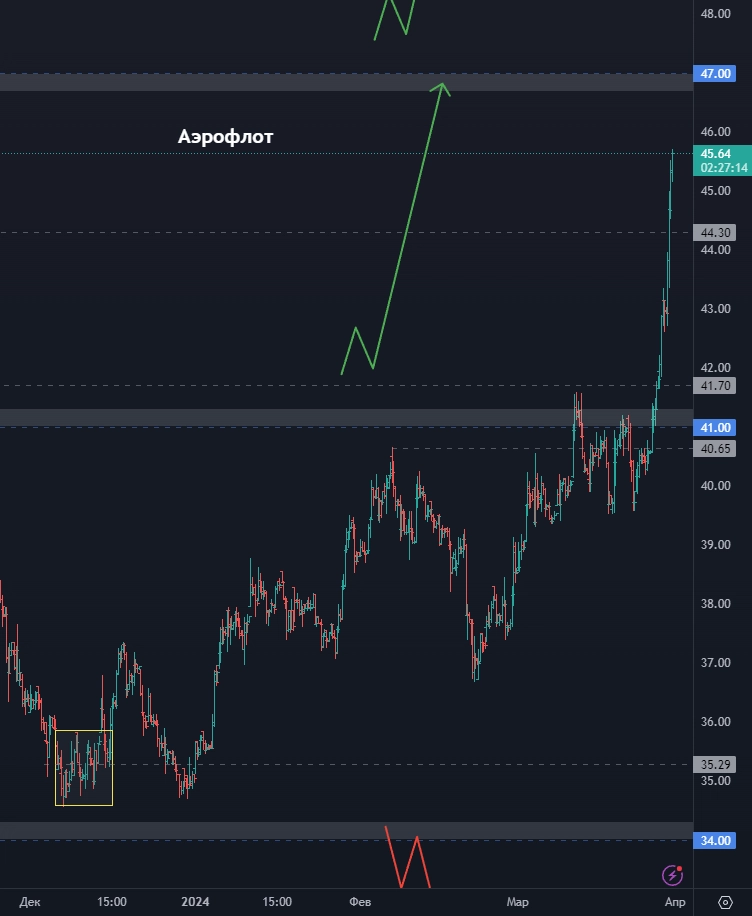Viewport: 752px width, 916px height.
Task: Click the 2024 date on time axis
Action: (x=195, y=902)
